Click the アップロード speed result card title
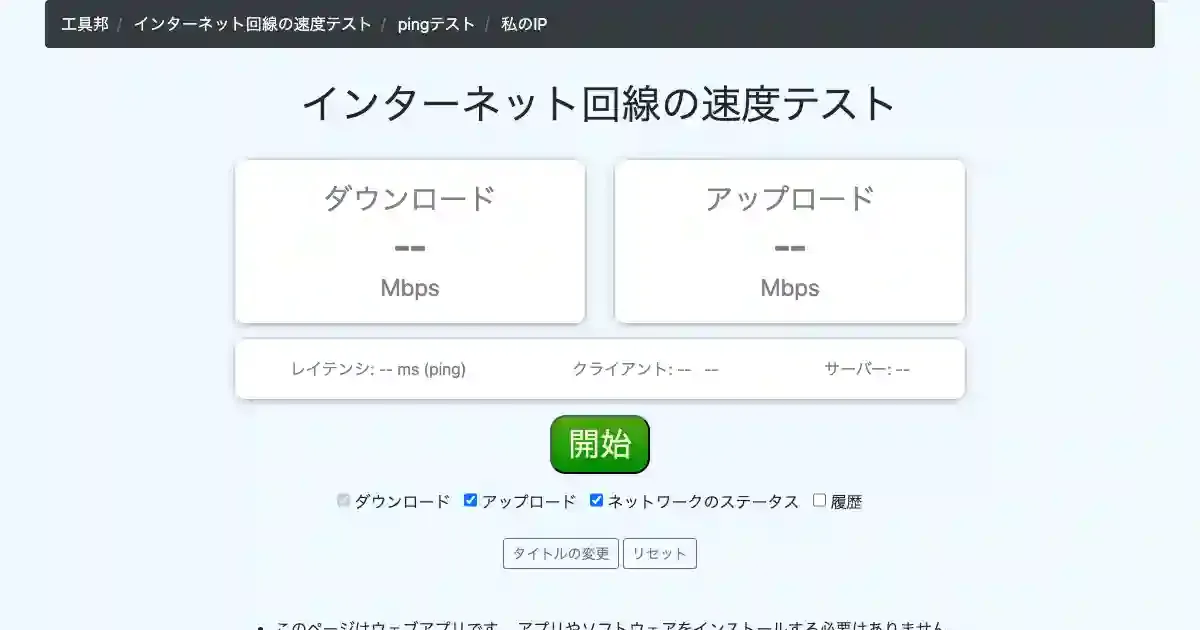 [x=790, y=198]
